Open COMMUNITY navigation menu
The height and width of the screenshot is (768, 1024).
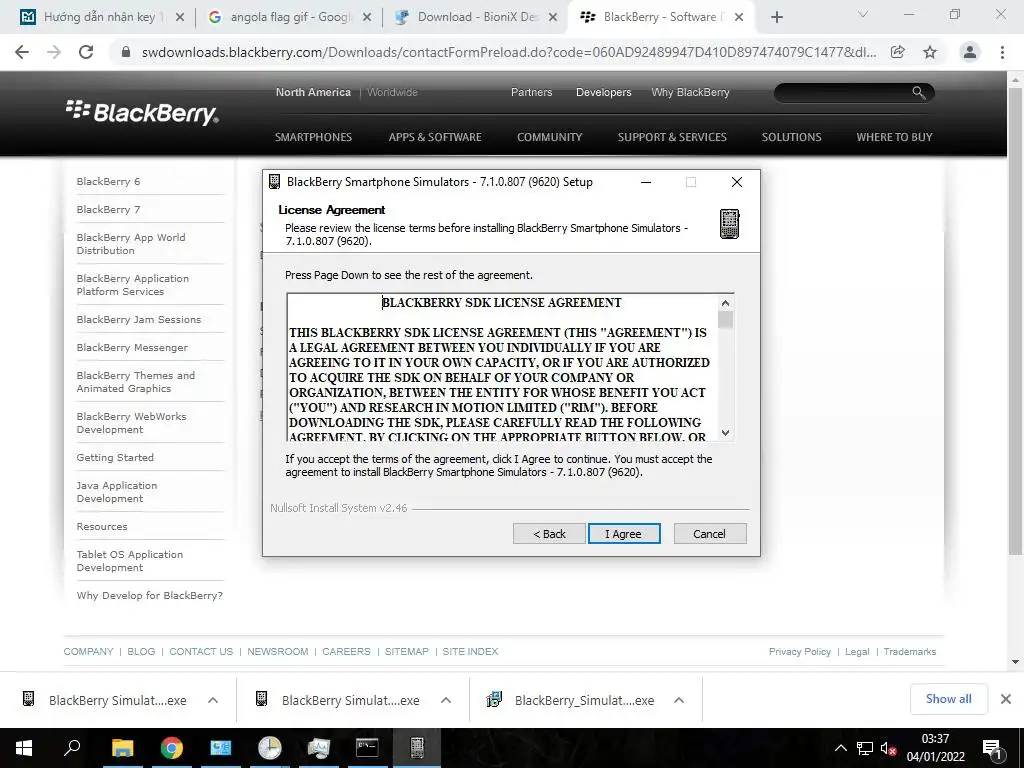(x=549, y=137)
